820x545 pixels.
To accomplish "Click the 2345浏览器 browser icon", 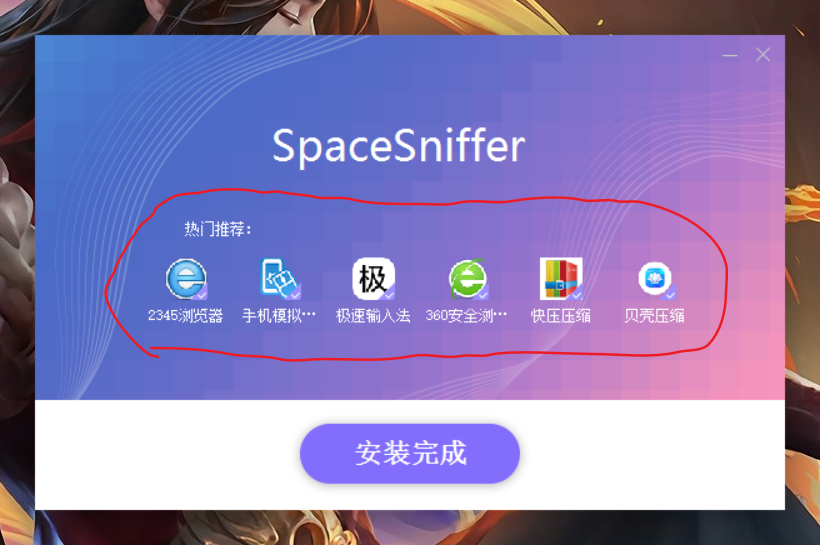I will [186, 279].
